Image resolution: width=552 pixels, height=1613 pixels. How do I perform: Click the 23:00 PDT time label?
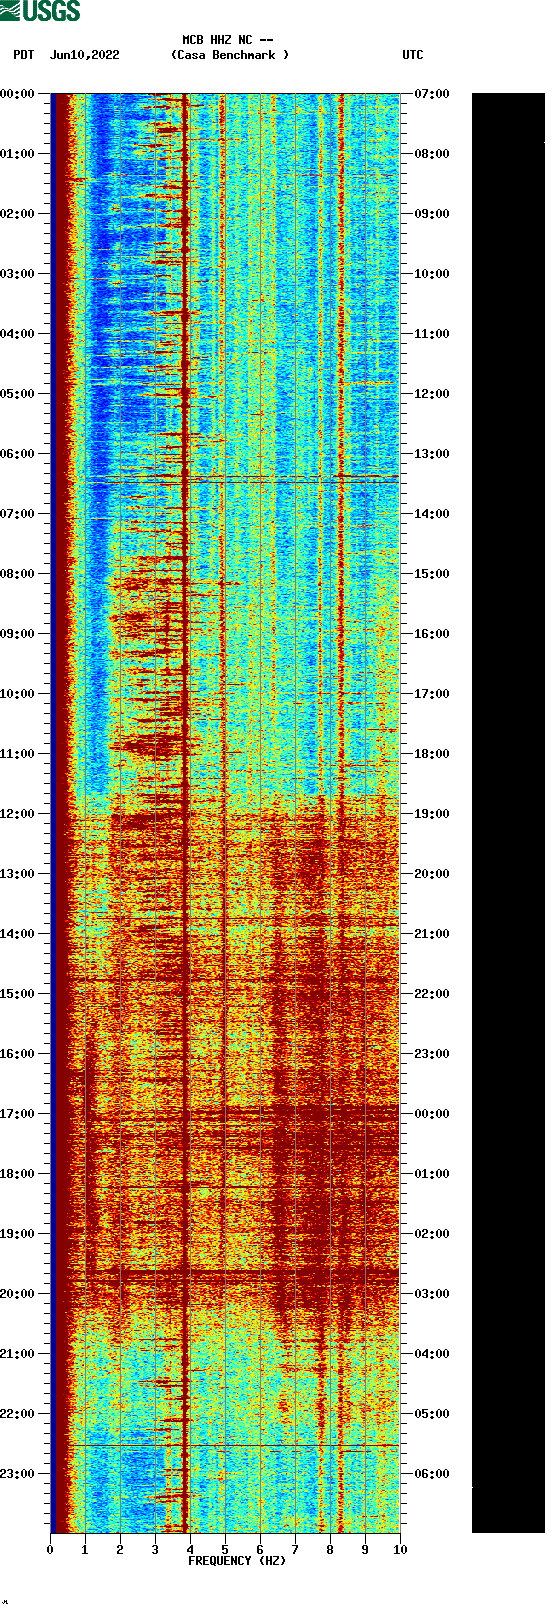(18, 1474)
